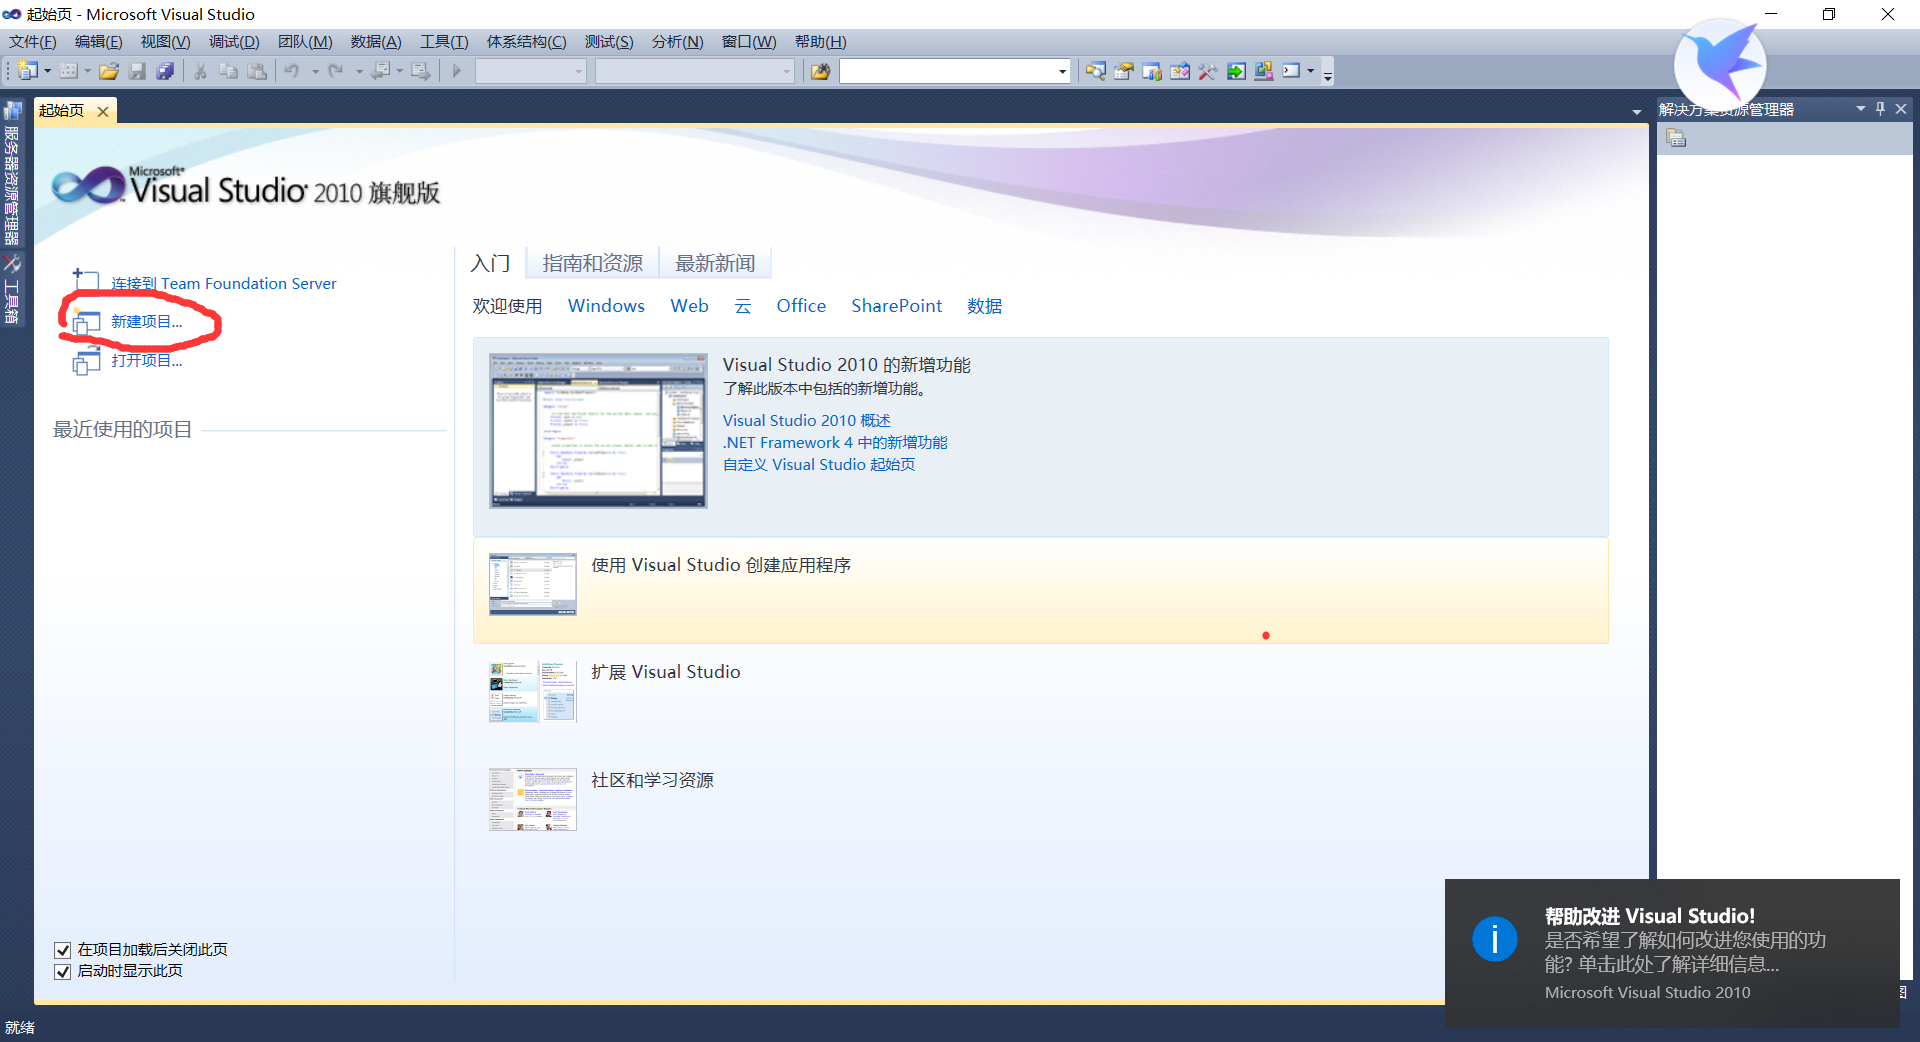Open the Solution Platforms combo box
The width and height of the screenshot is (1920, 1042).
coord(695,71)
